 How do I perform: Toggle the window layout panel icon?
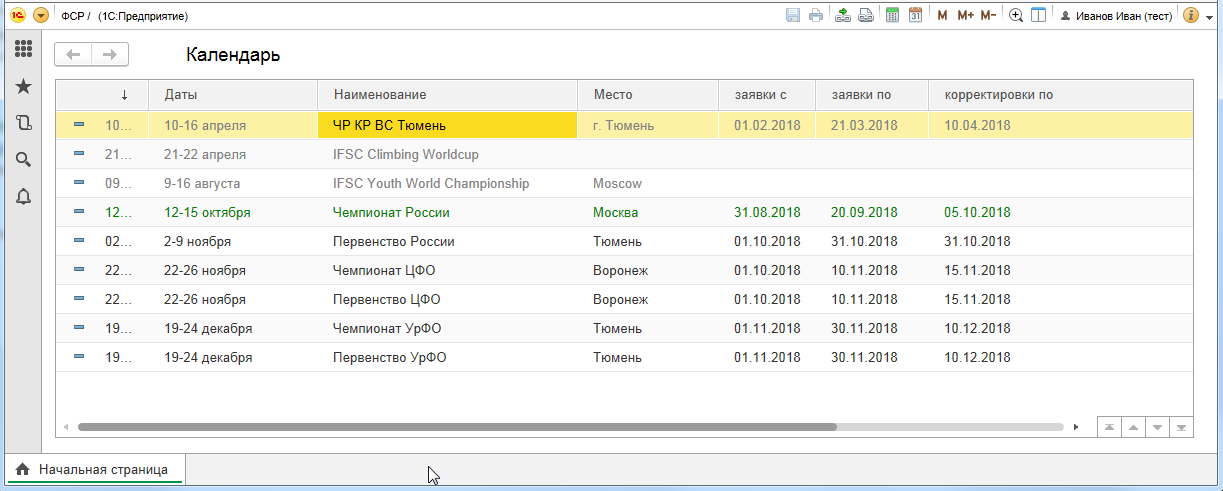coord(1038,15)
